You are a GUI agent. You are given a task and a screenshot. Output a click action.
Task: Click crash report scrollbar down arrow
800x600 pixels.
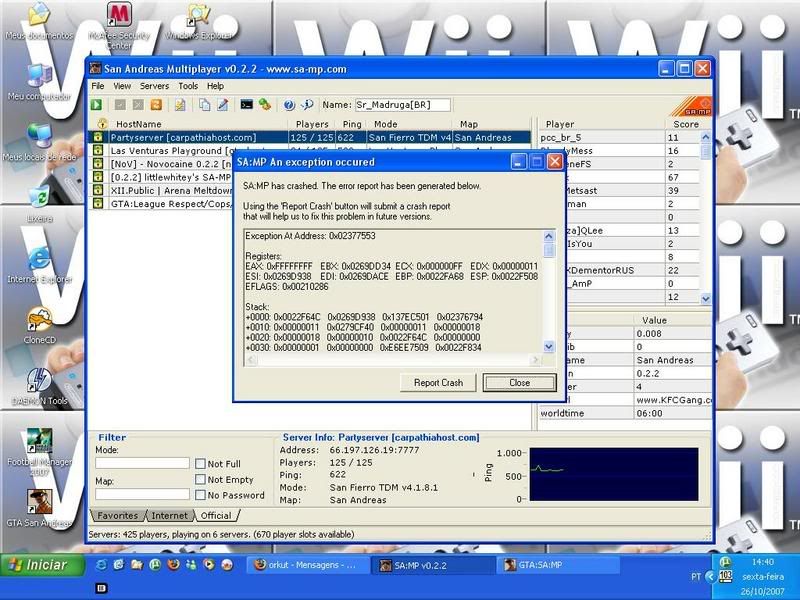[x=549, y=347]
